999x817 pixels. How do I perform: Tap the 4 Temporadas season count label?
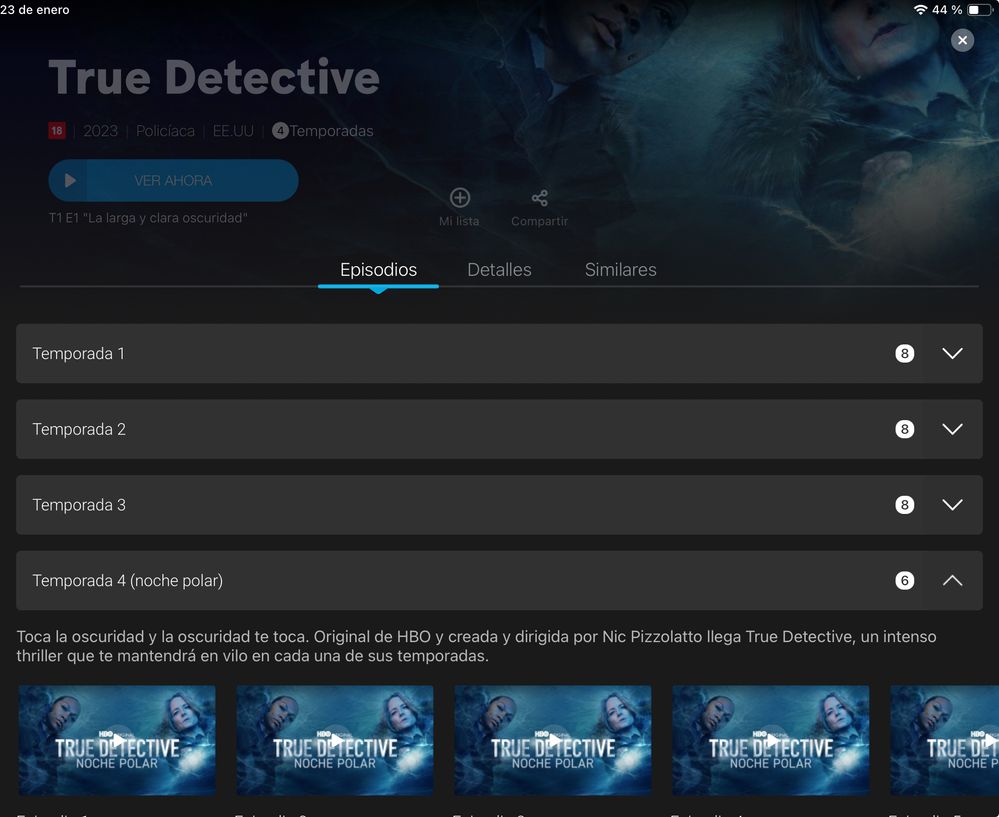point(323,131)
